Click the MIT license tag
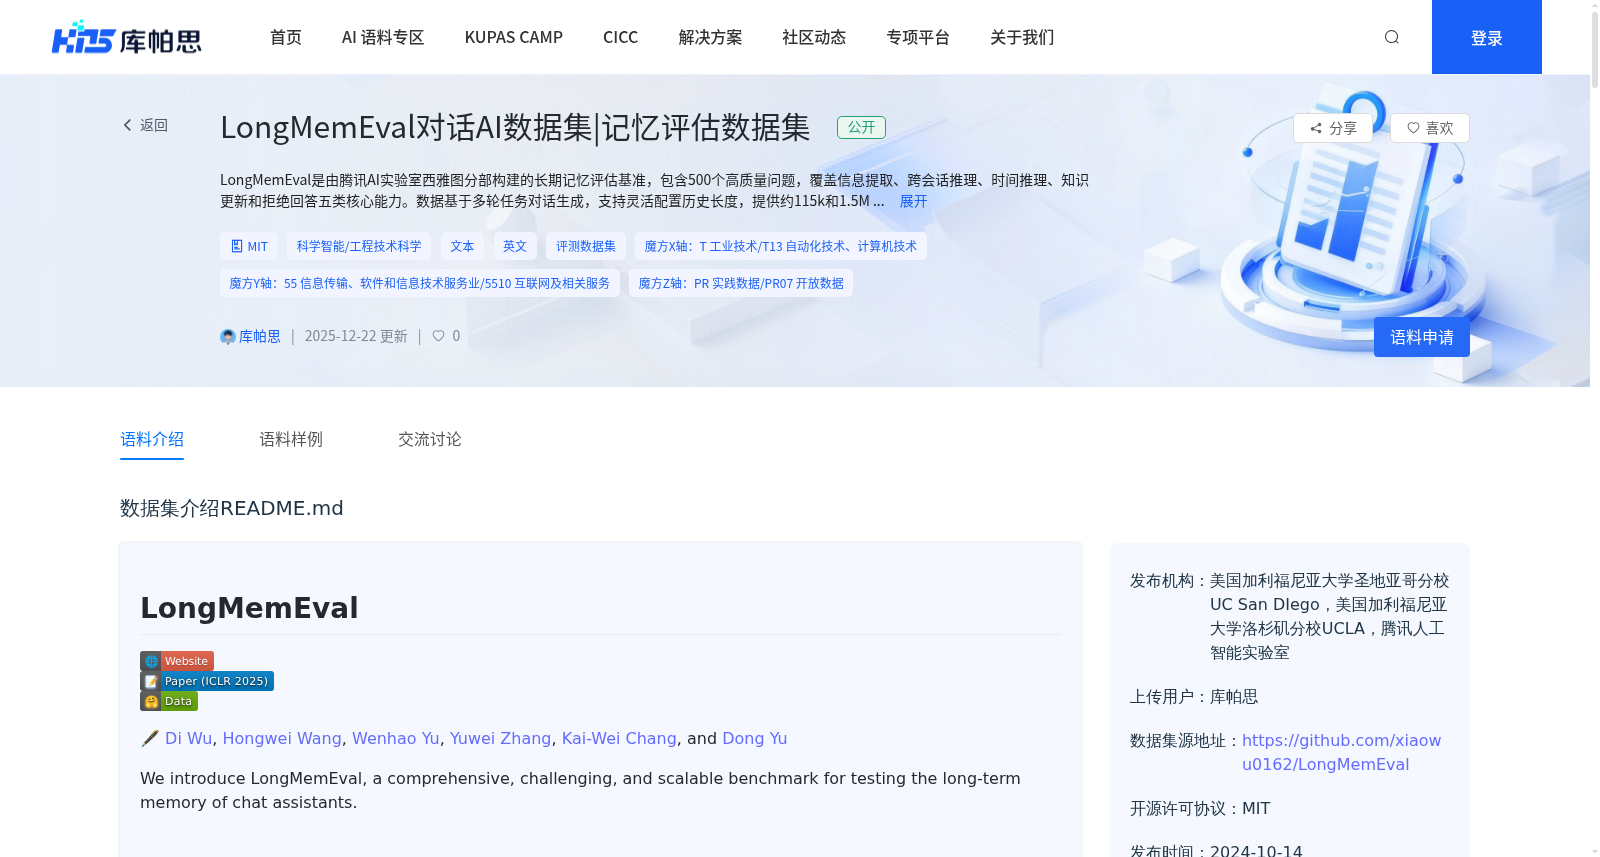The image size is (1600, 857). pyautogui.click(x=249, y=246)
